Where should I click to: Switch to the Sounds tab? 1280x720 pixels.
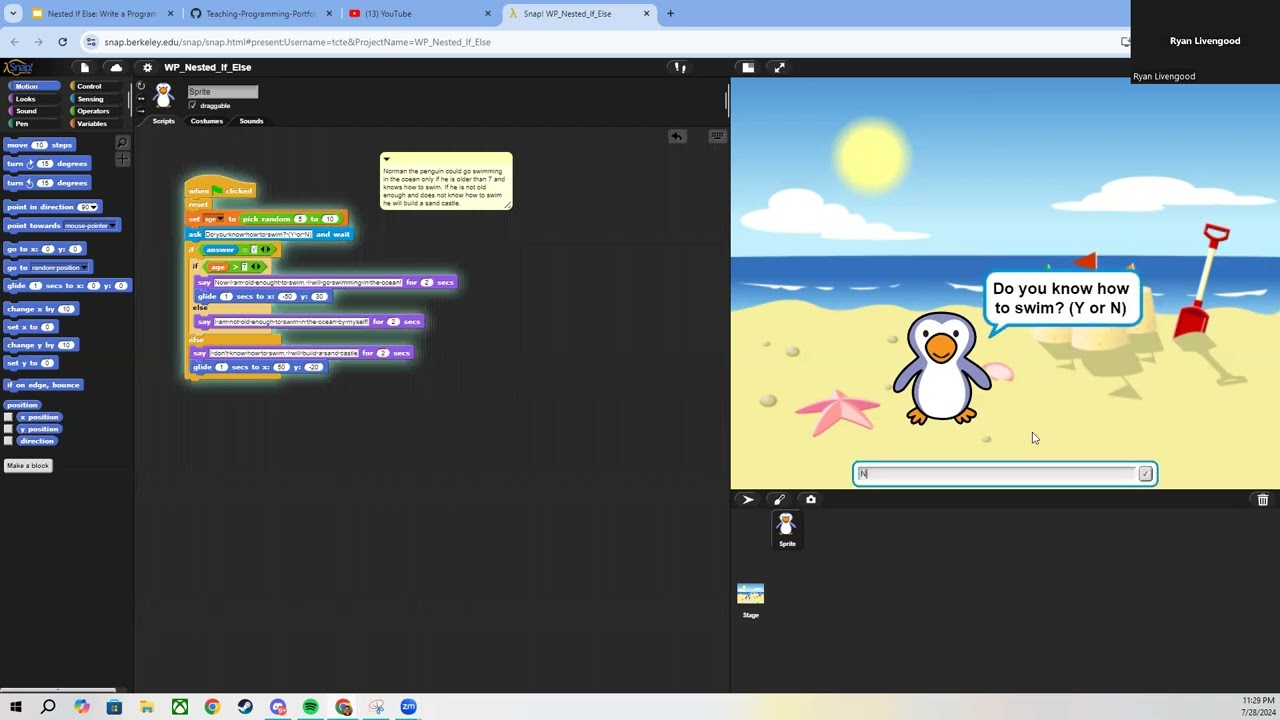251,121
